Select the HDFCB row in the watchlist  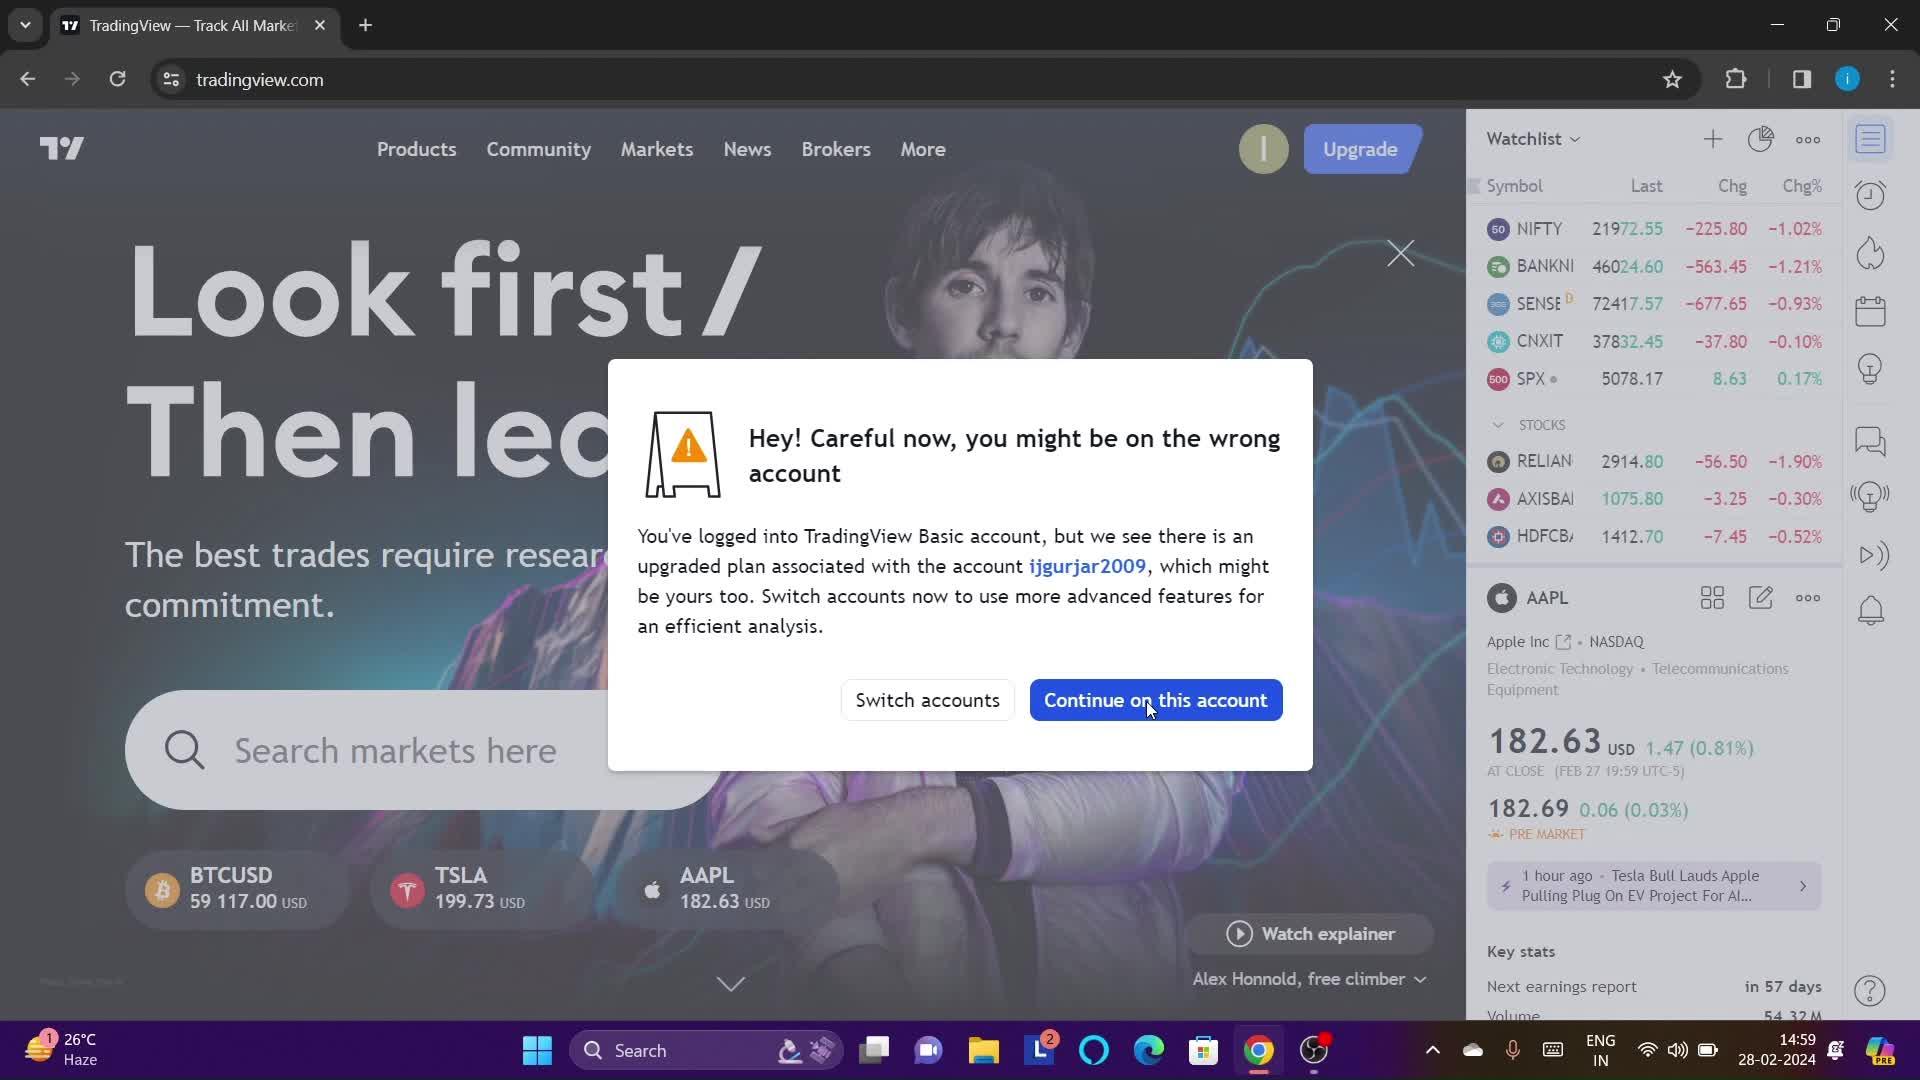(1654, 537)
